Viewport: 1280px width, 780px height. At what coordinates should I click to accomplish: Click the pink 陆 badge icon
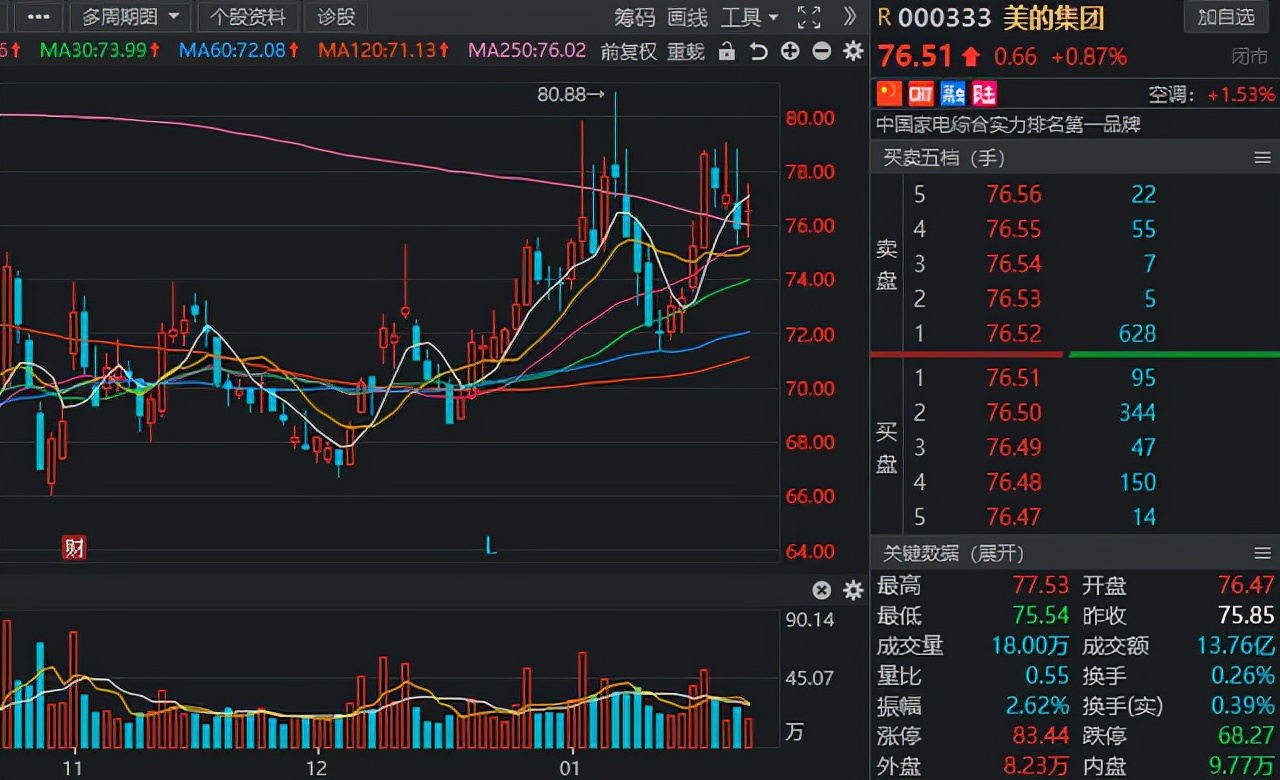(985, 94)
